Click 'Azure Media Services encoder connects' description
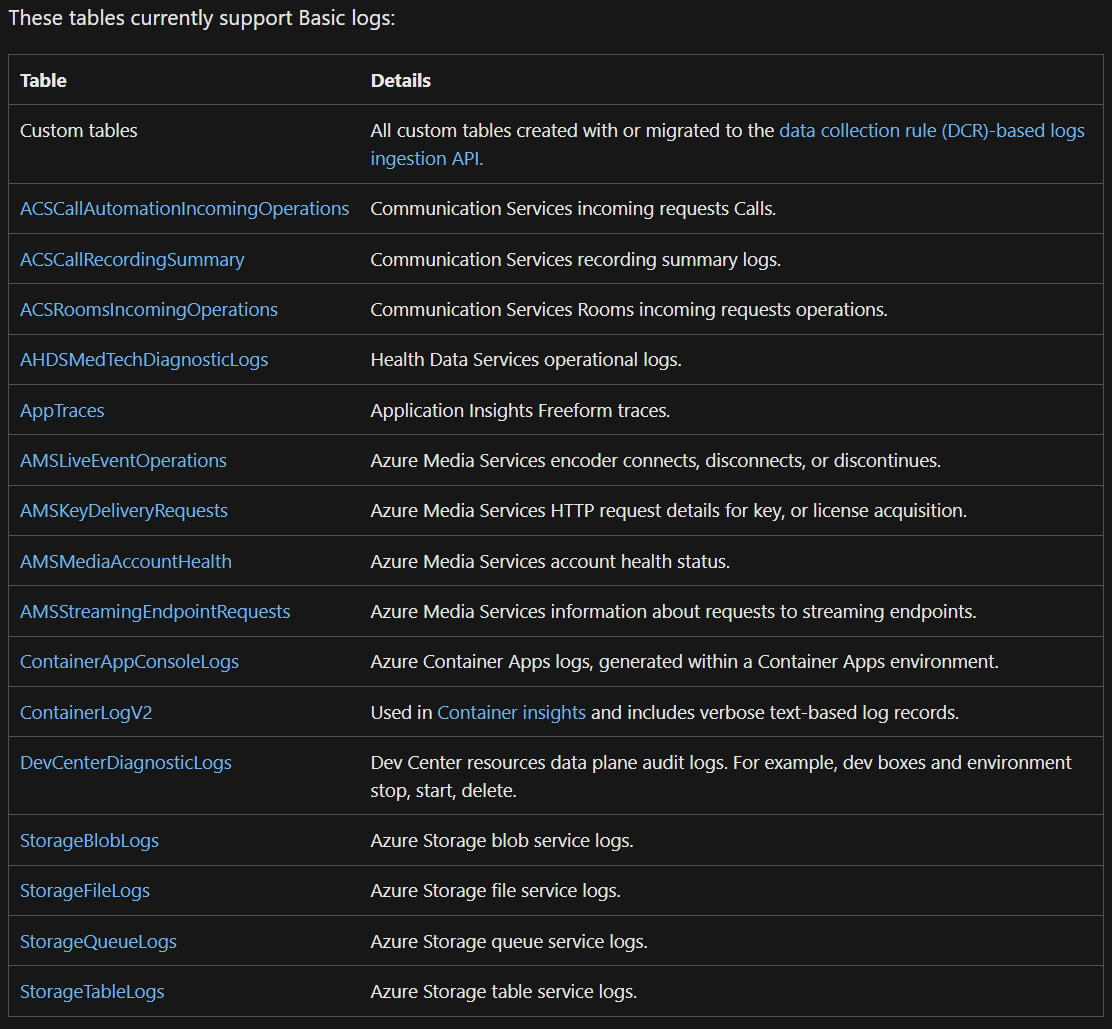 [656, 461]
